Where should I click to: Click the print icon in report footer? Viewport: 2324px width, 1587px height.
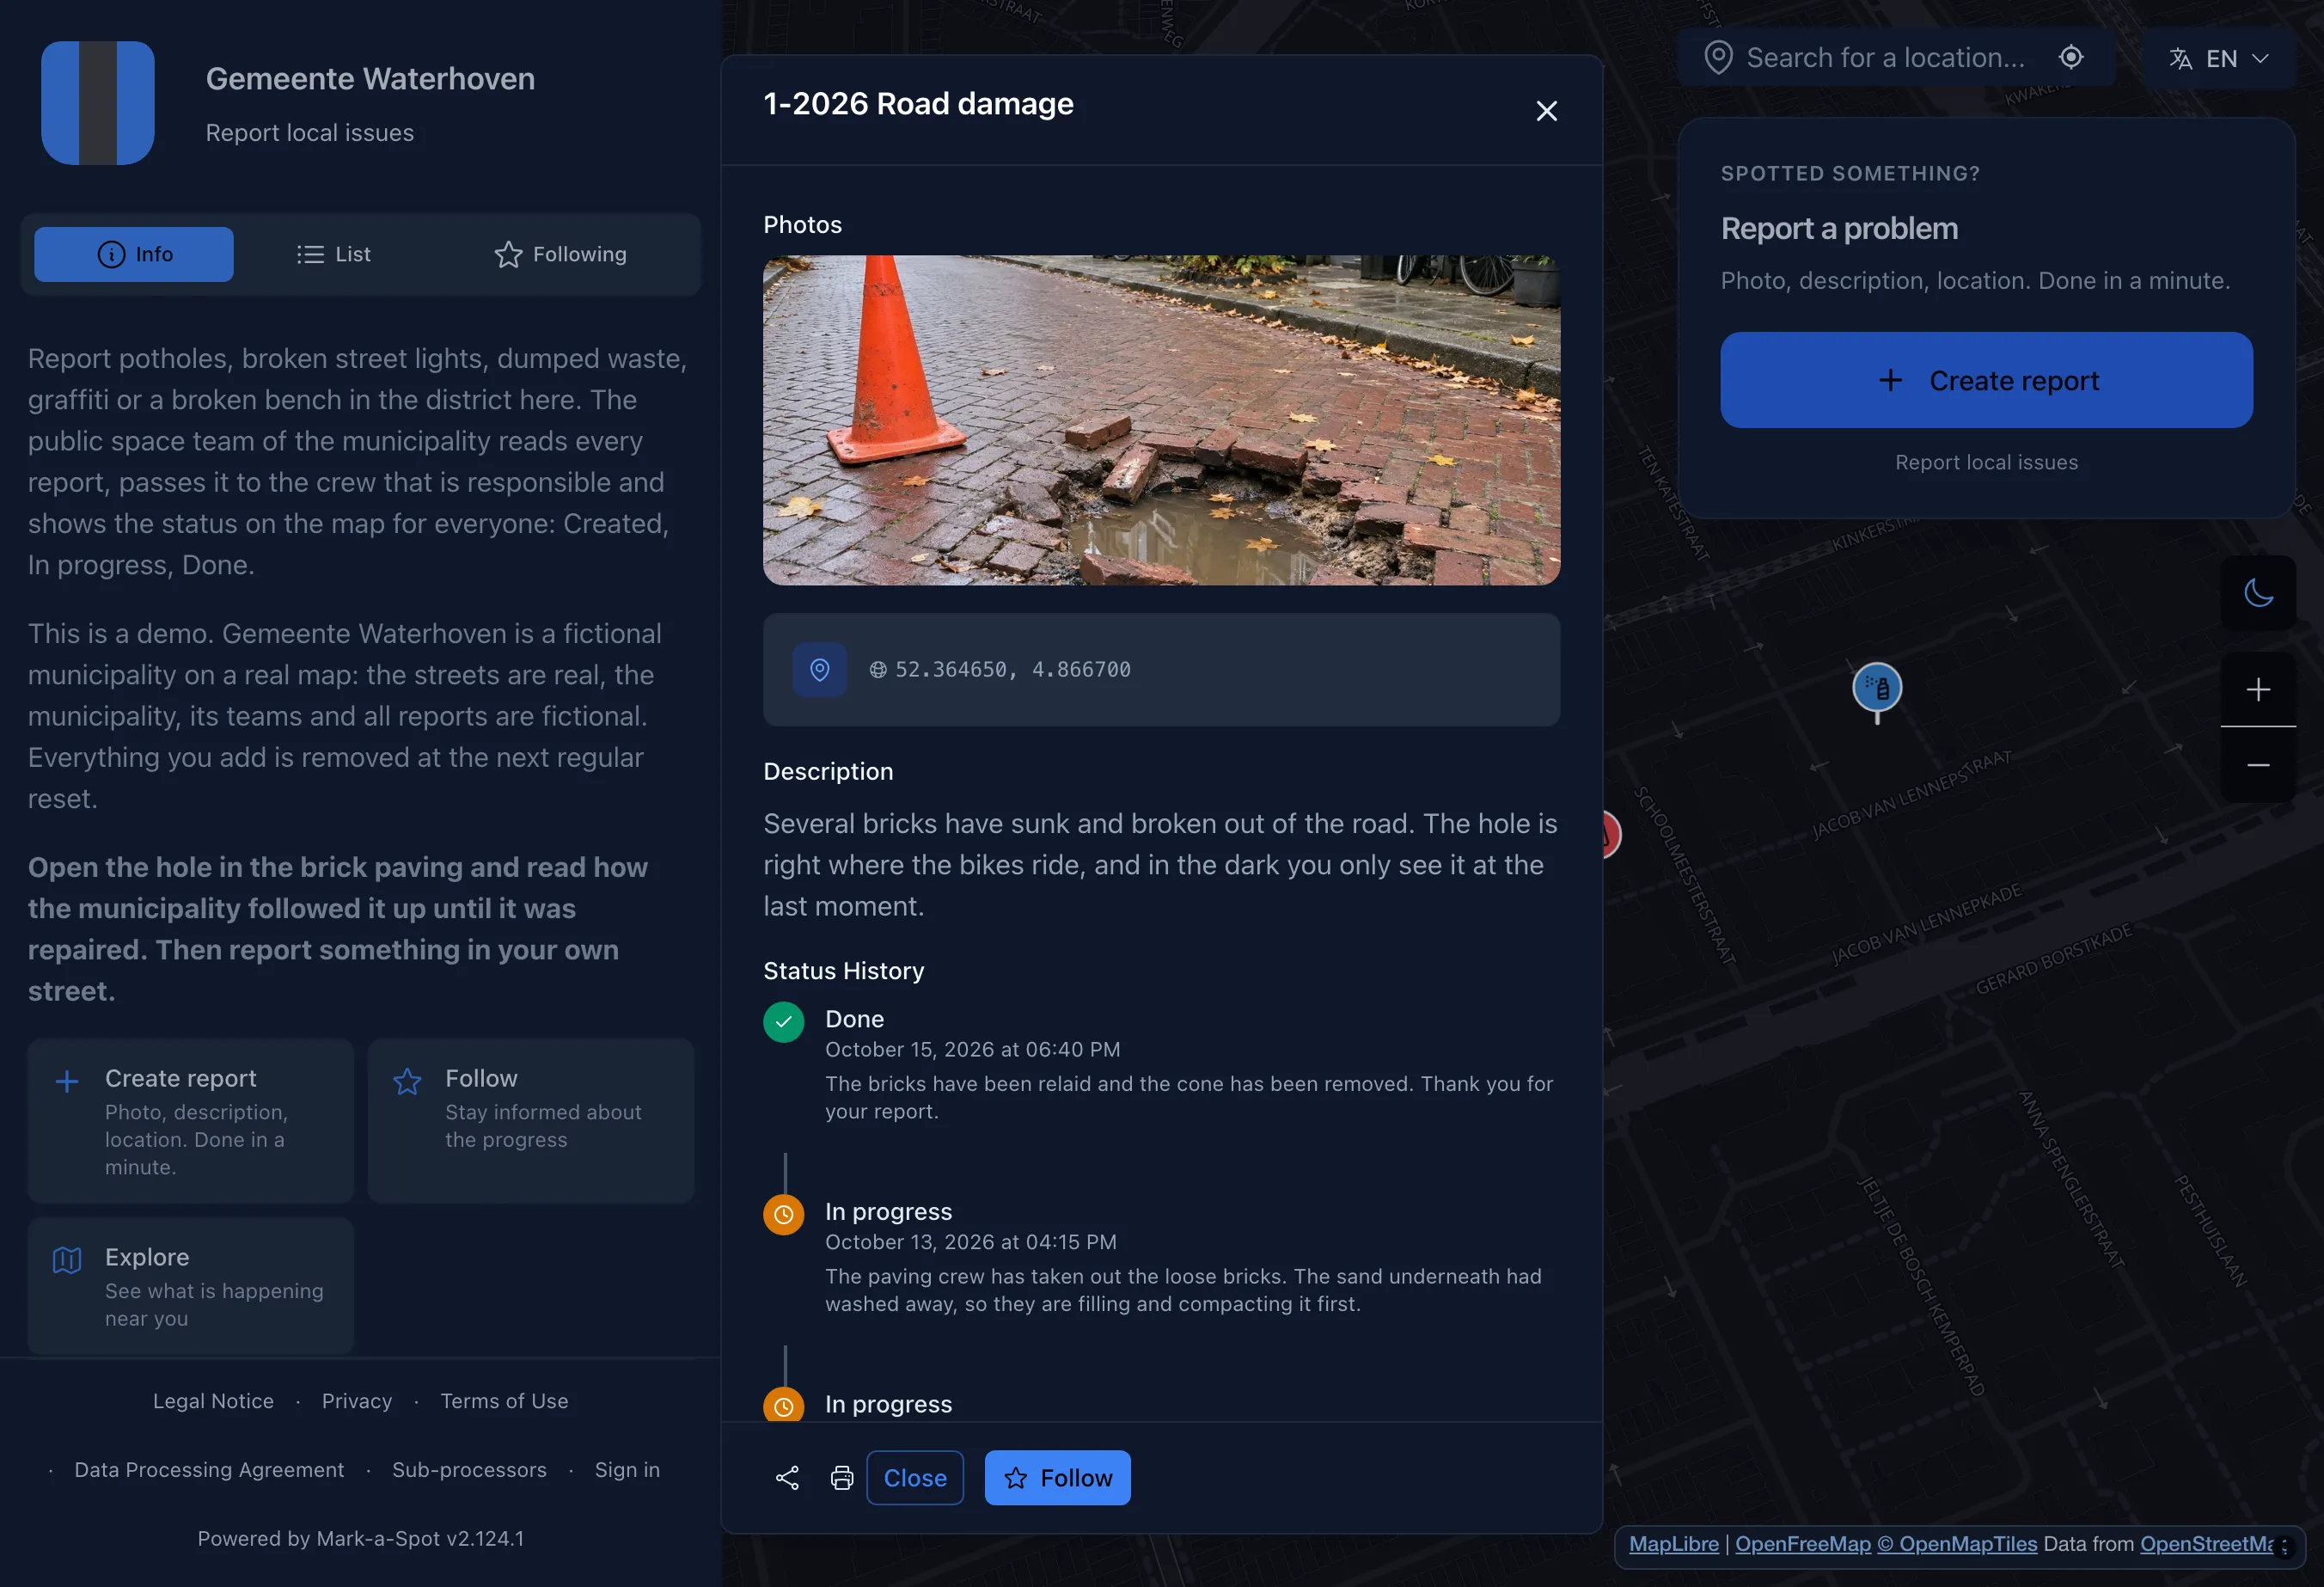[x=842, y=1478]
